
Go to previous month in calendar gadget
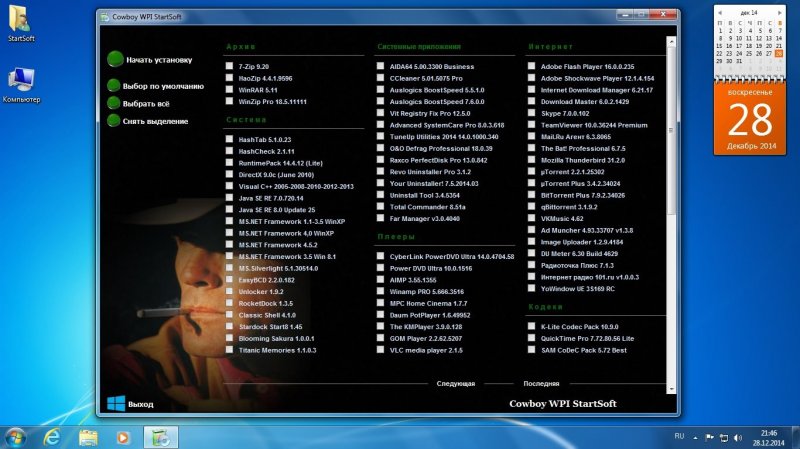click(720, 13)
